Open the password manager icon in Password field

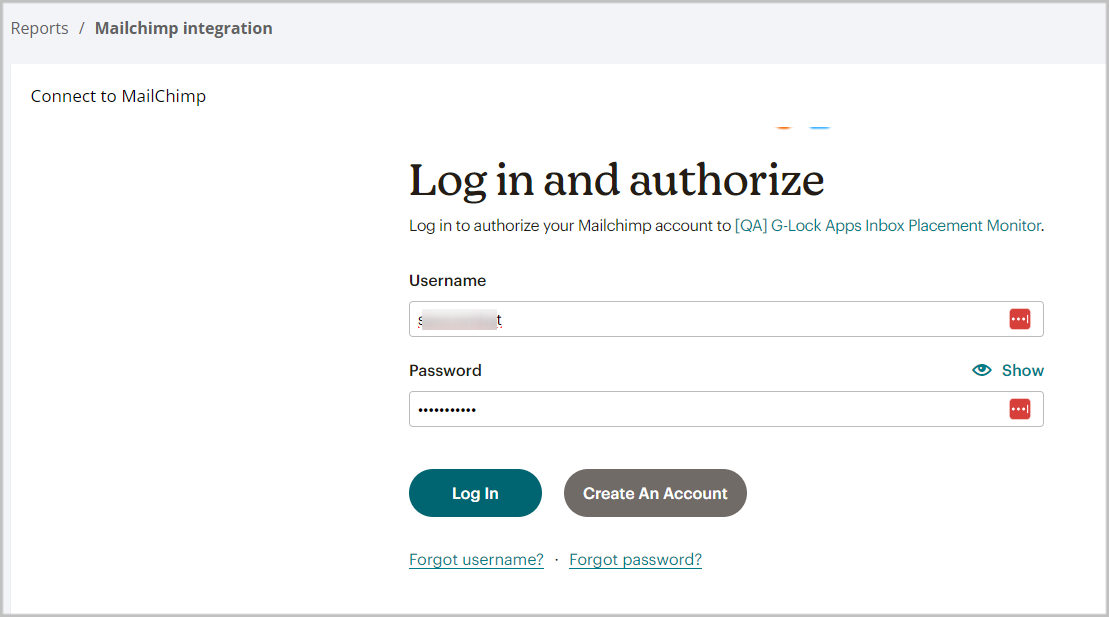pos(1019,409)
